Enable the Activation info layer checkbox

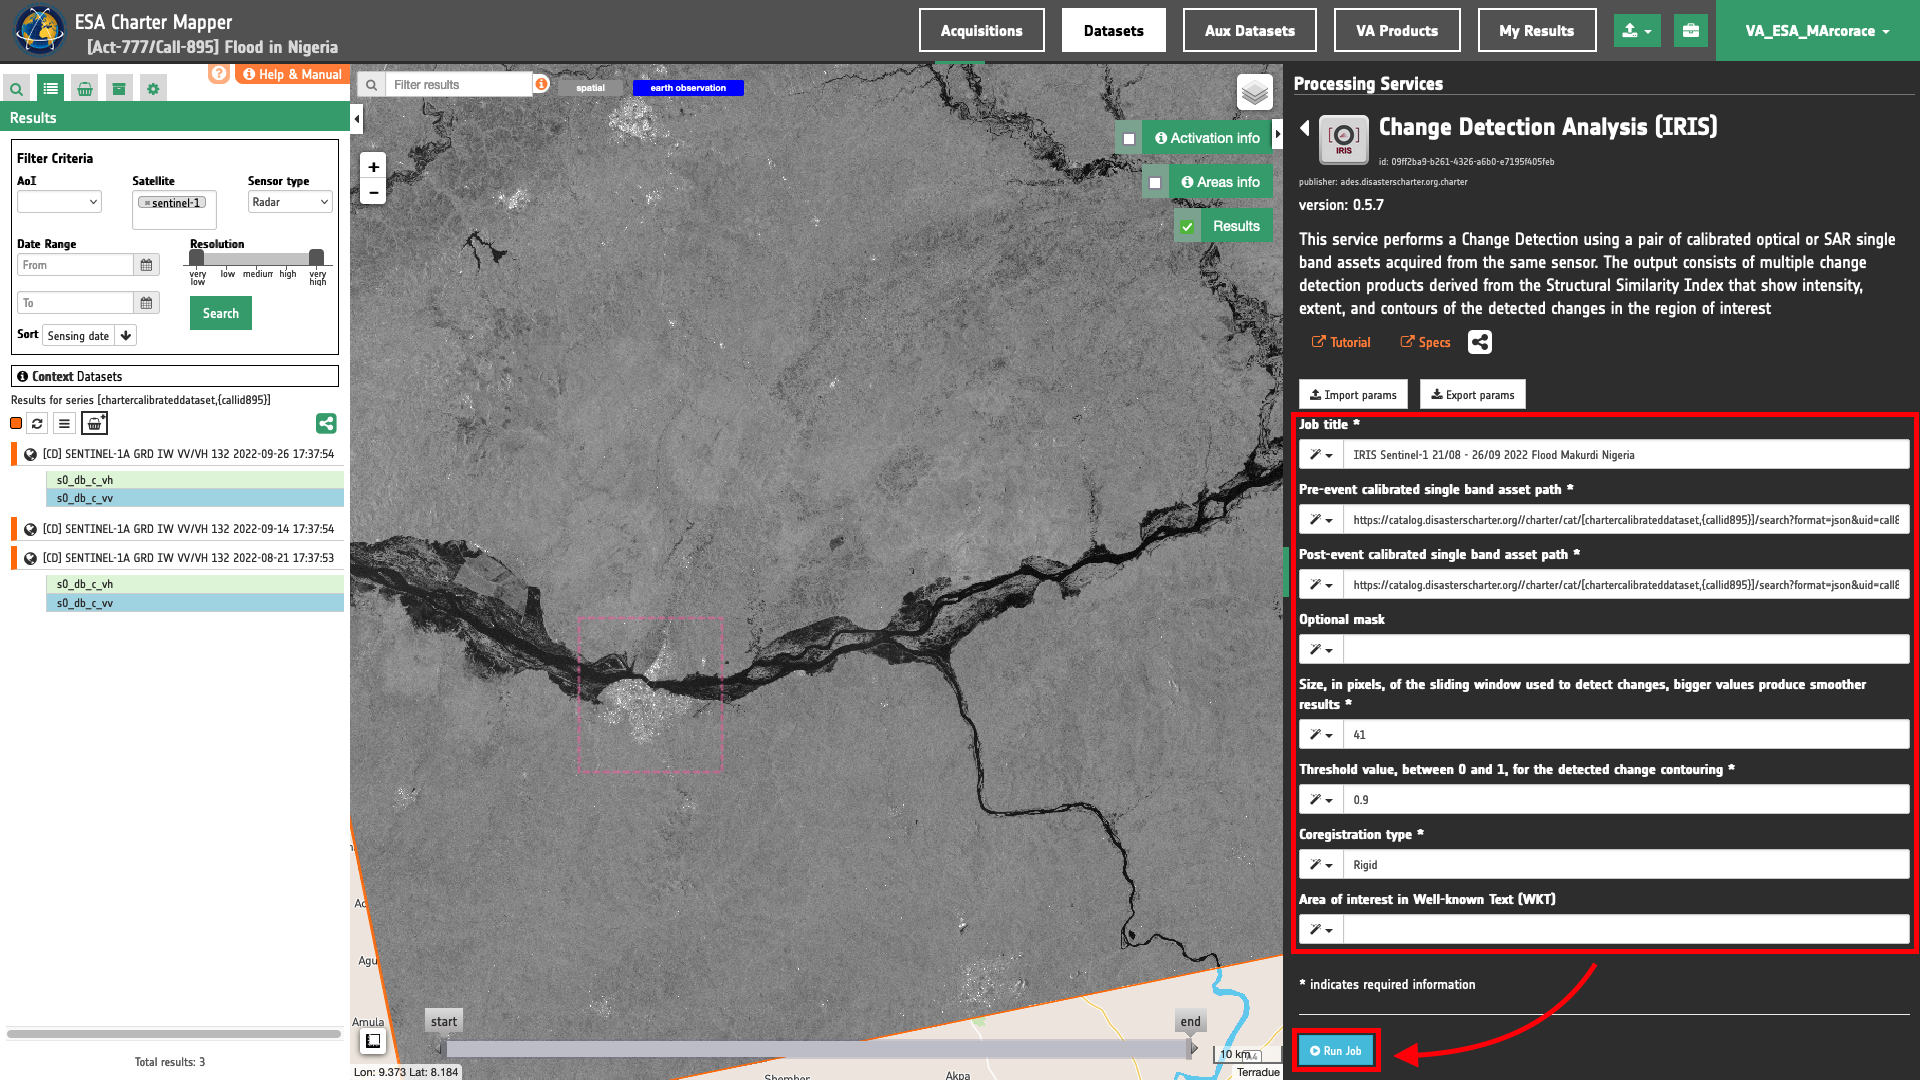(1129, 139)
